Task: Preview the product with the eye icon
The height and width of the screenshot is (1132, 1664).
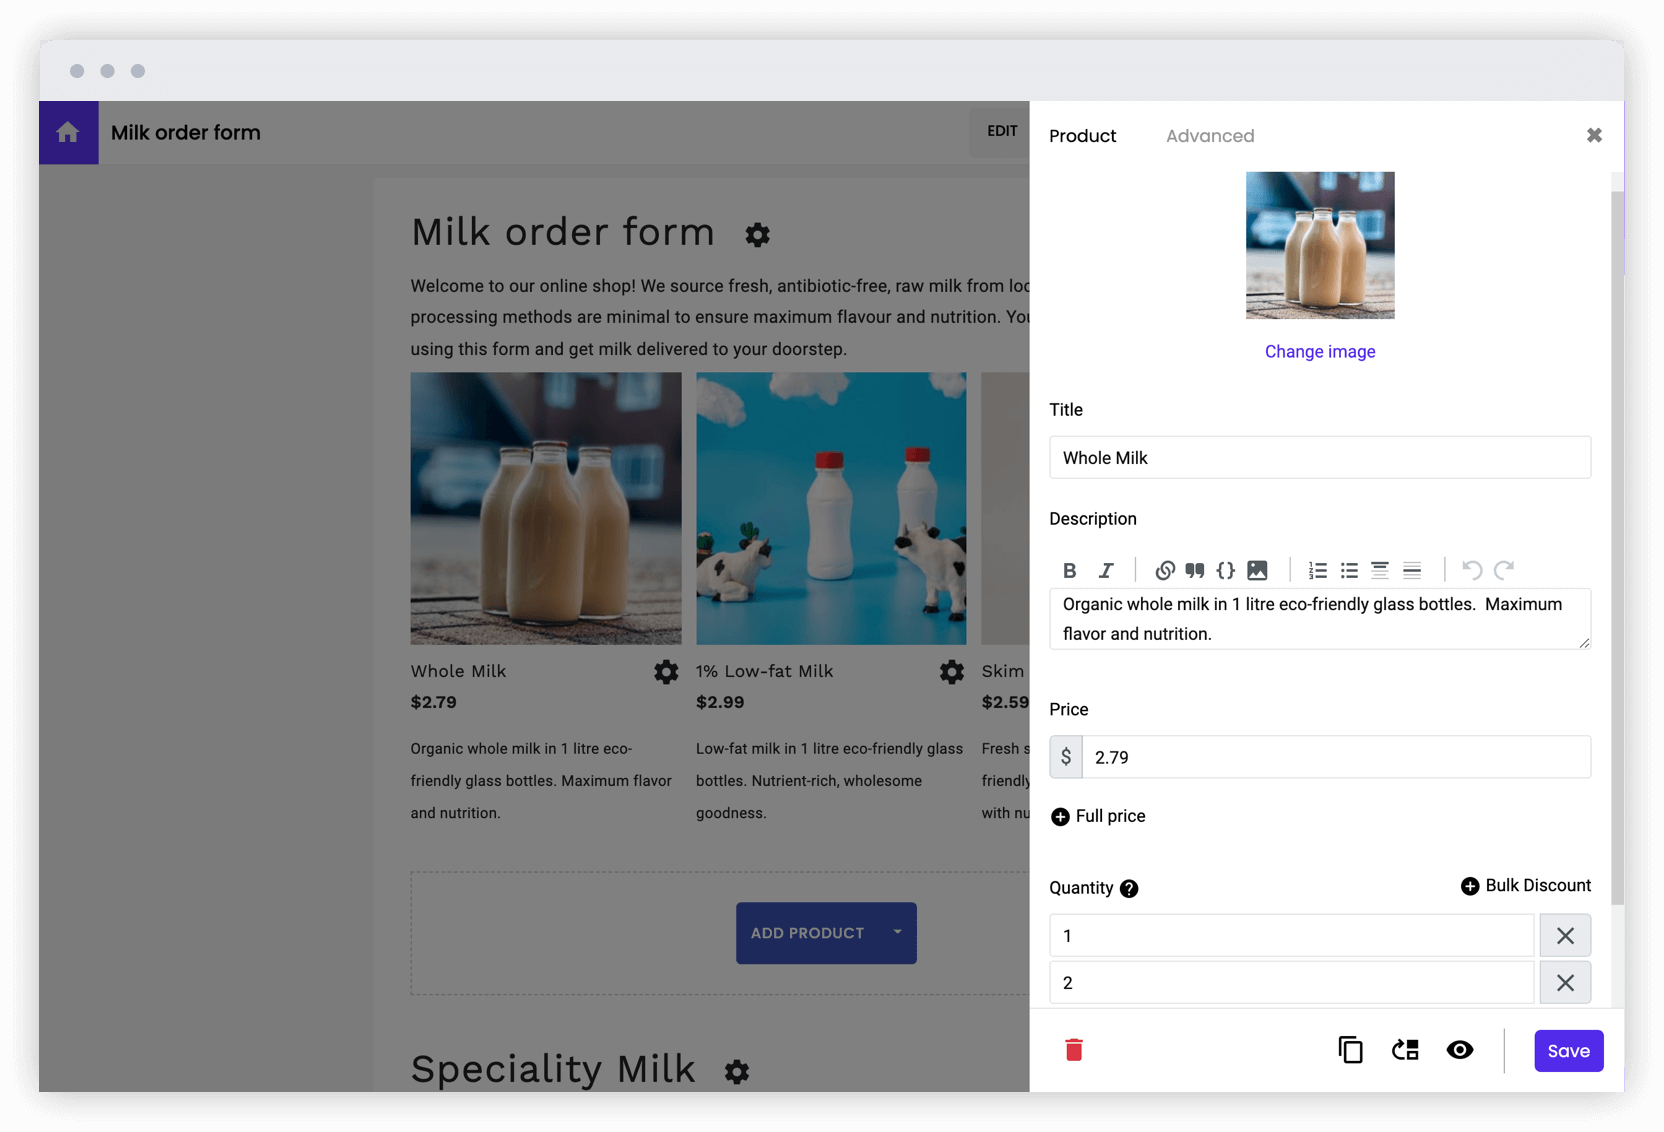Action: point(1460,1050)
